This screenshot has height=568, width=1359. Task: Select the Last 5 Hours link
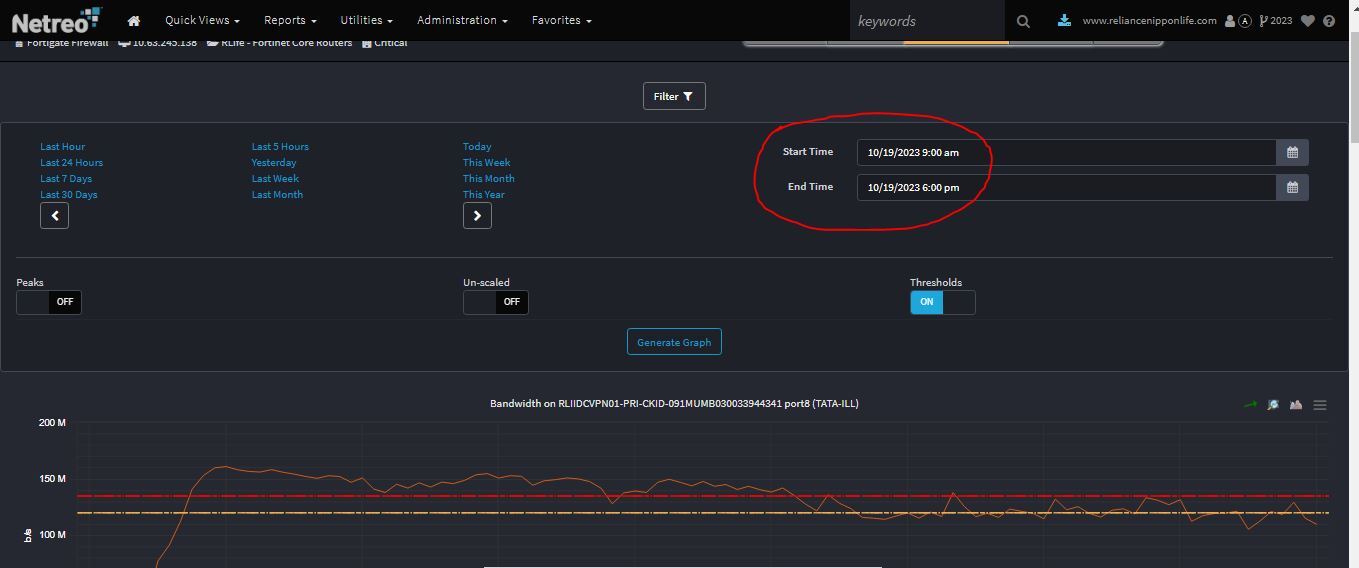[x=280, y=147]
